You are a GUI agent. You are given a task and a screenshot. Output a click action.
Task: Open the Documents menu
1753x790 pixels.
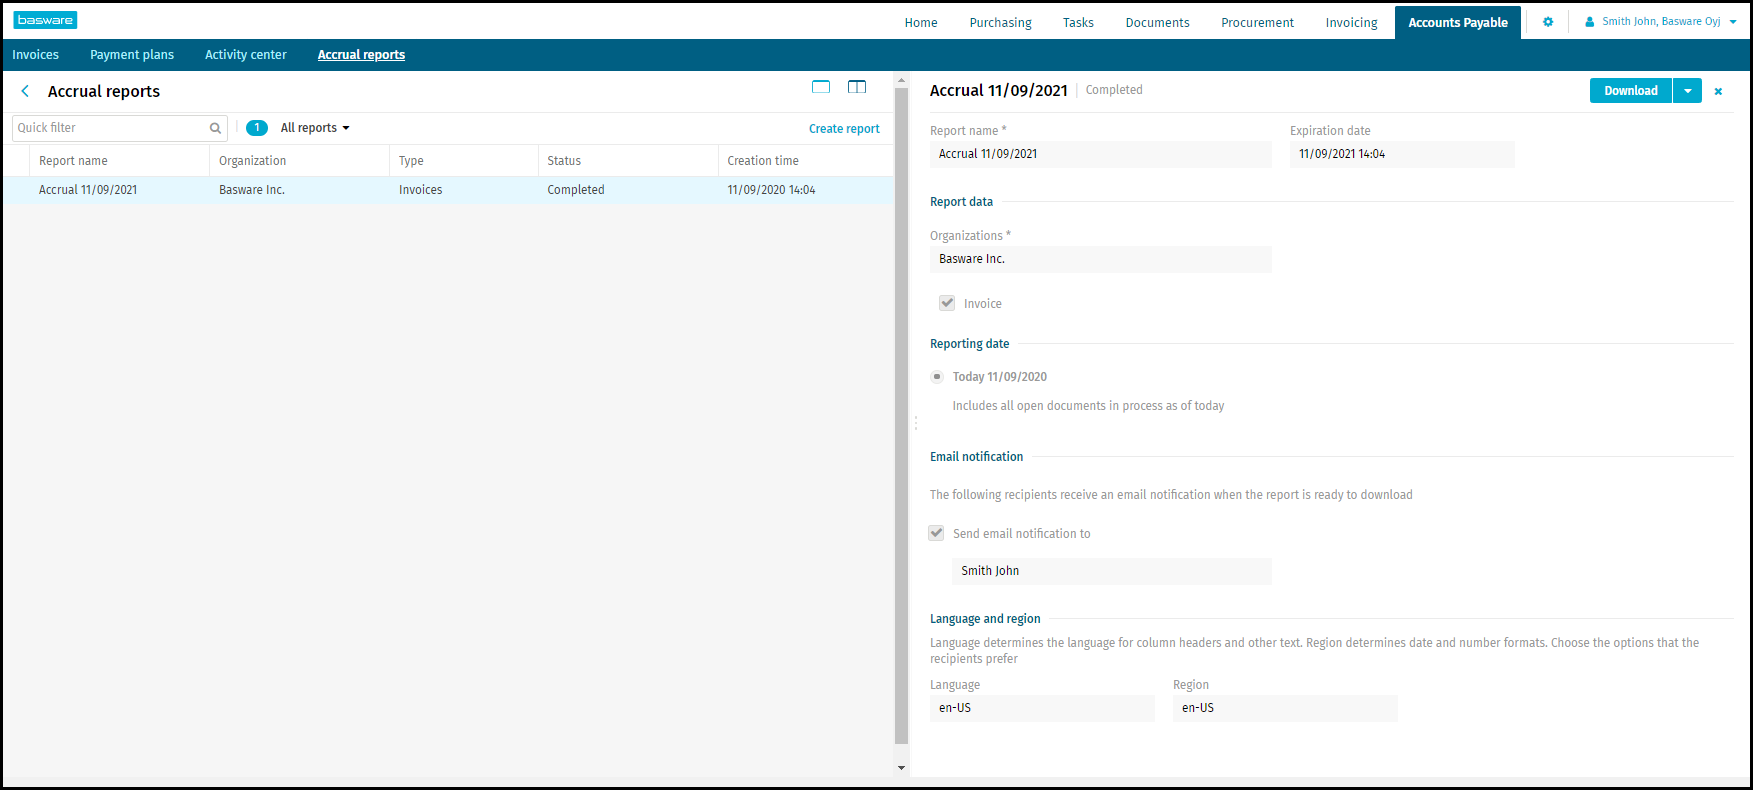[1157, 22]
